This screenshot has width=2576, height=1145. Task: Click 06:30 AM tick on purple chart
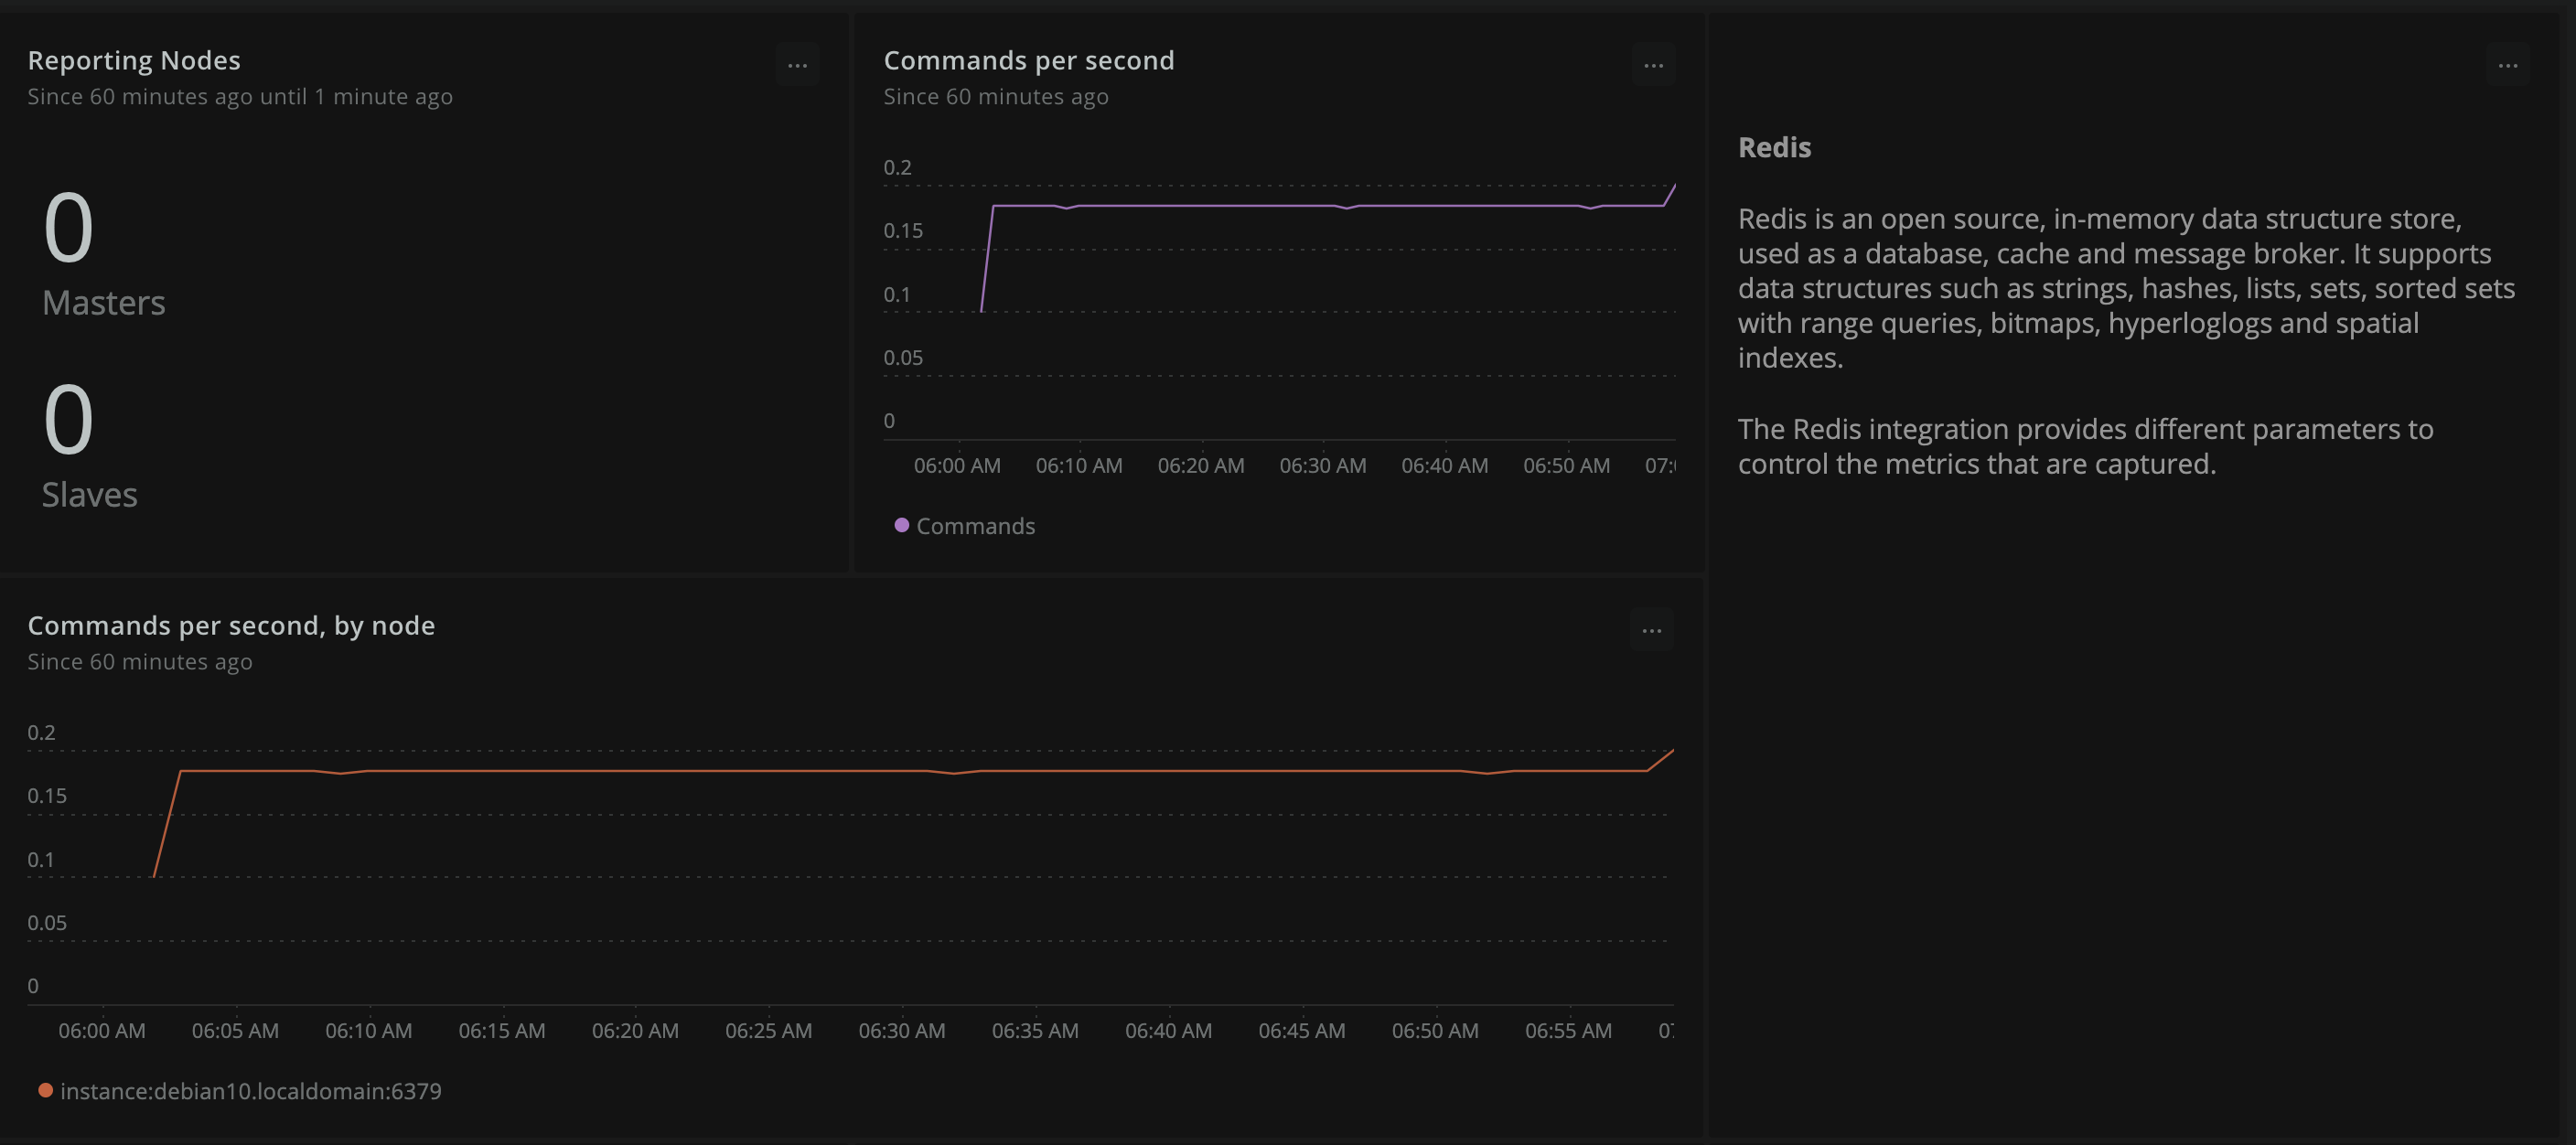pos(1322,465)
